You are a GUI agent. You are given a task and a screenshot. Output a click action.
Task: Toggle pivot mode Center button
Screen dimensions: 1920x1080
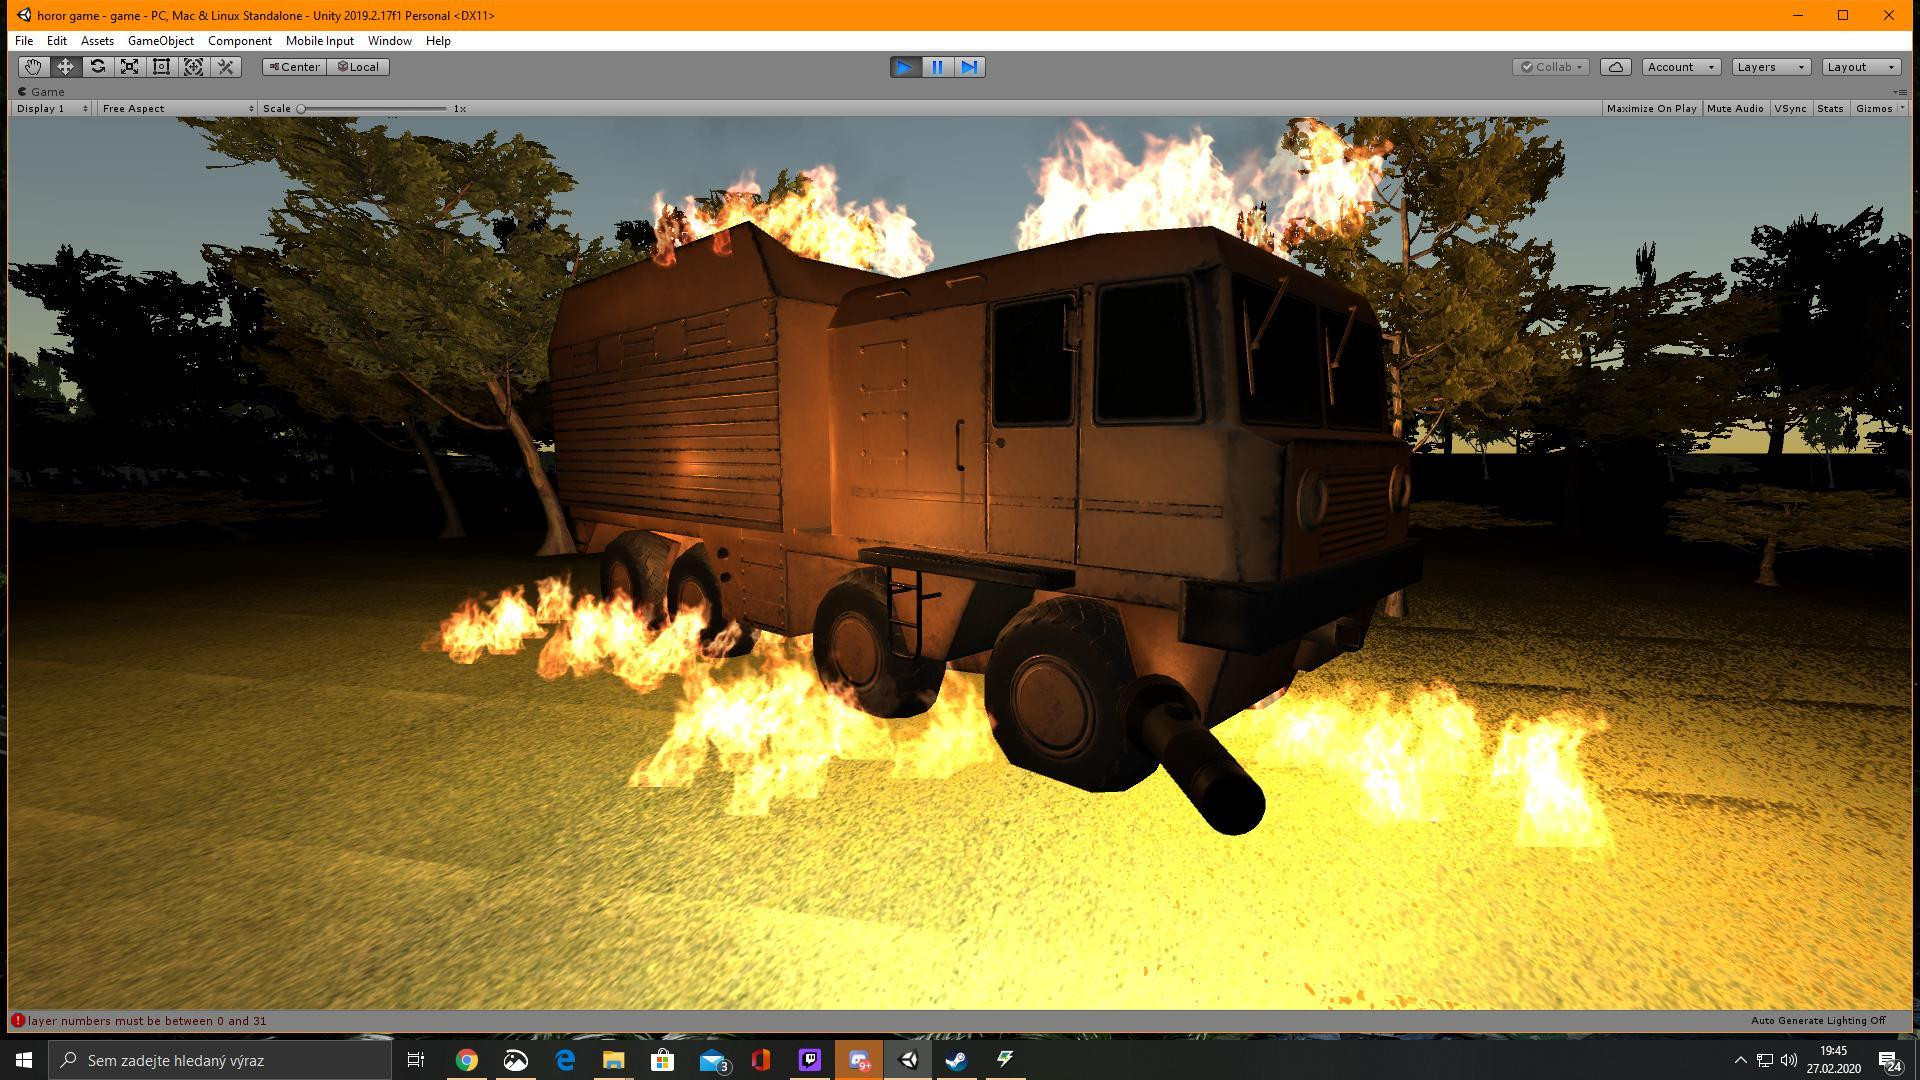(x=294, y=67)
